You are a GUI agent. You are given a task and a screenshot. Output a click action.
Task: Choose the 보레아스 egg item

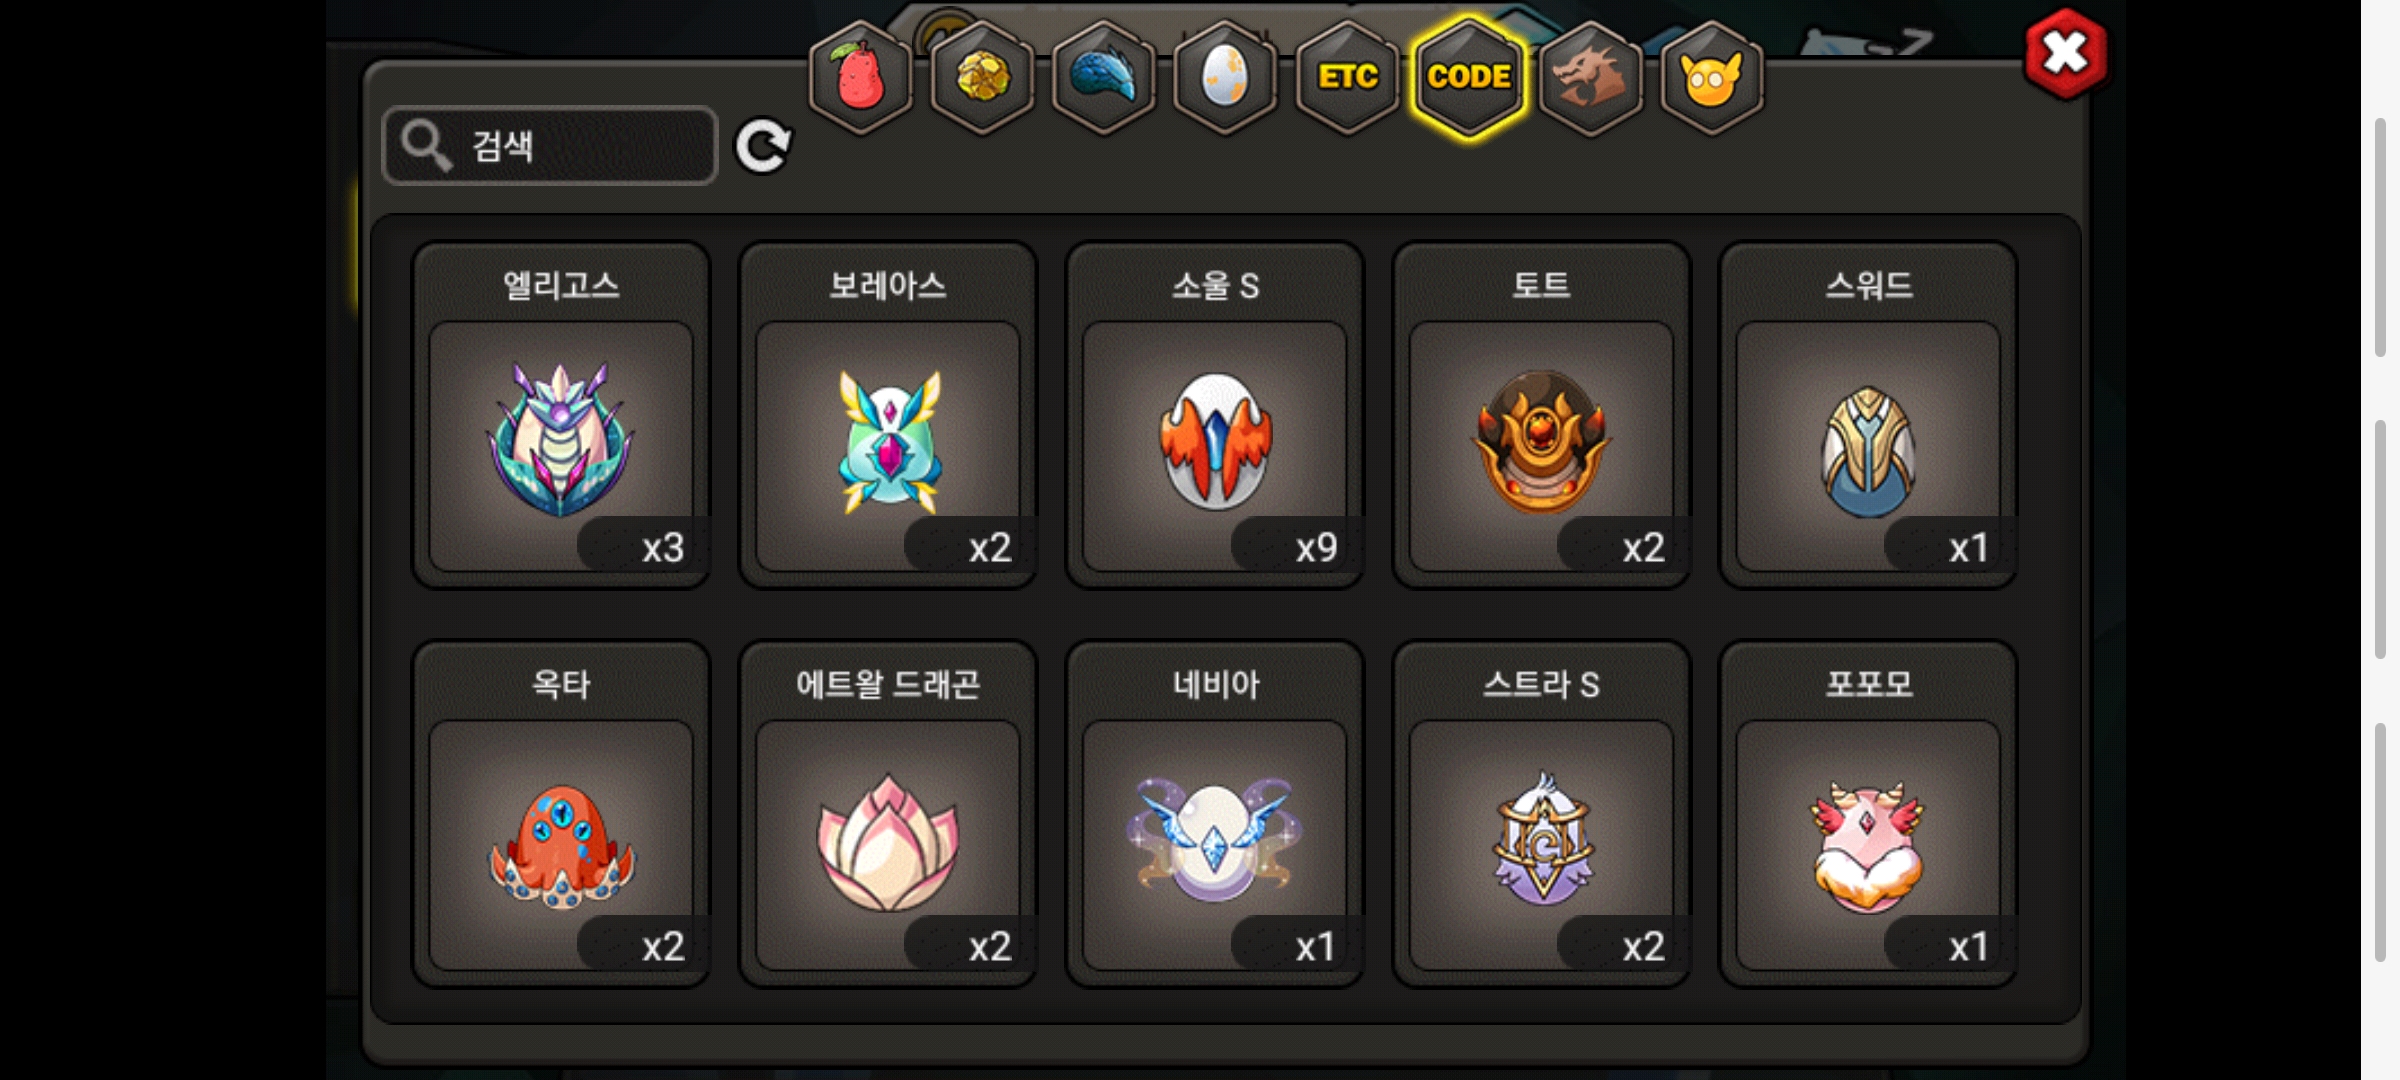tap(888, 415)
